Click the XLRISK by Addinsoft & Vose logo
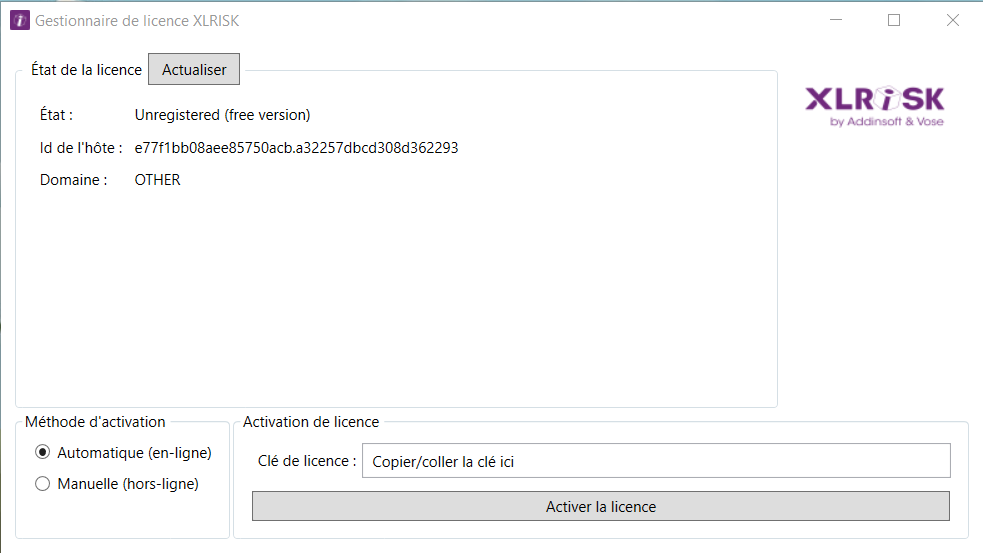The image size is (983, 553). pyautogui.click(x=875, y=106)
